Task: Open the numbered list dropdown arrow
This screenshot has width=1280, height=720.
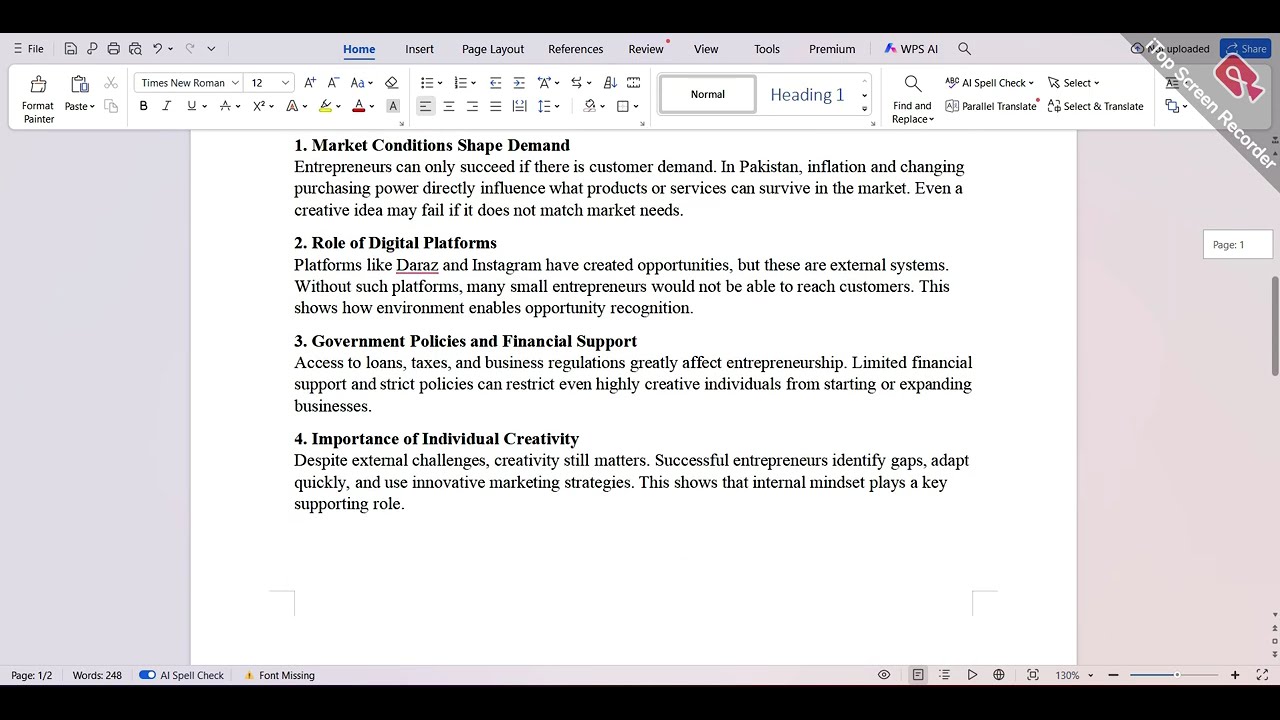Action: point(474,83)
